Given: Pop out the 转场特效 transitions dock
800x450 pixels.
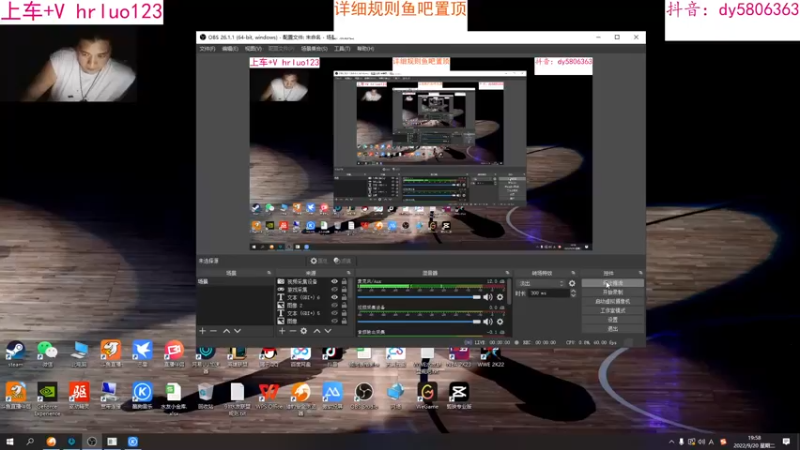Looking at the screenshot, I should (x=573, y=273).
